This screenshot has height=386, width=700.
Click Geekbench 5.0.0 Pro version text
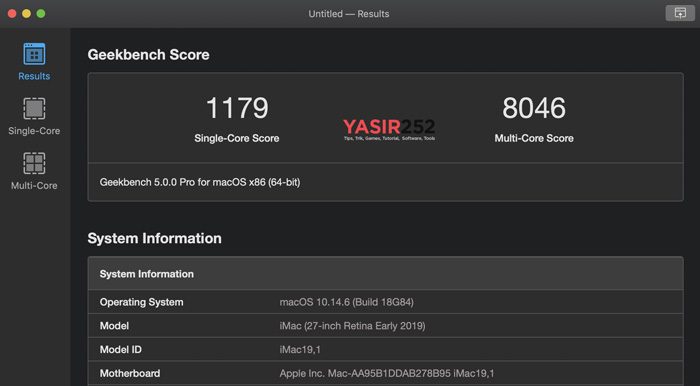point(200,182)
